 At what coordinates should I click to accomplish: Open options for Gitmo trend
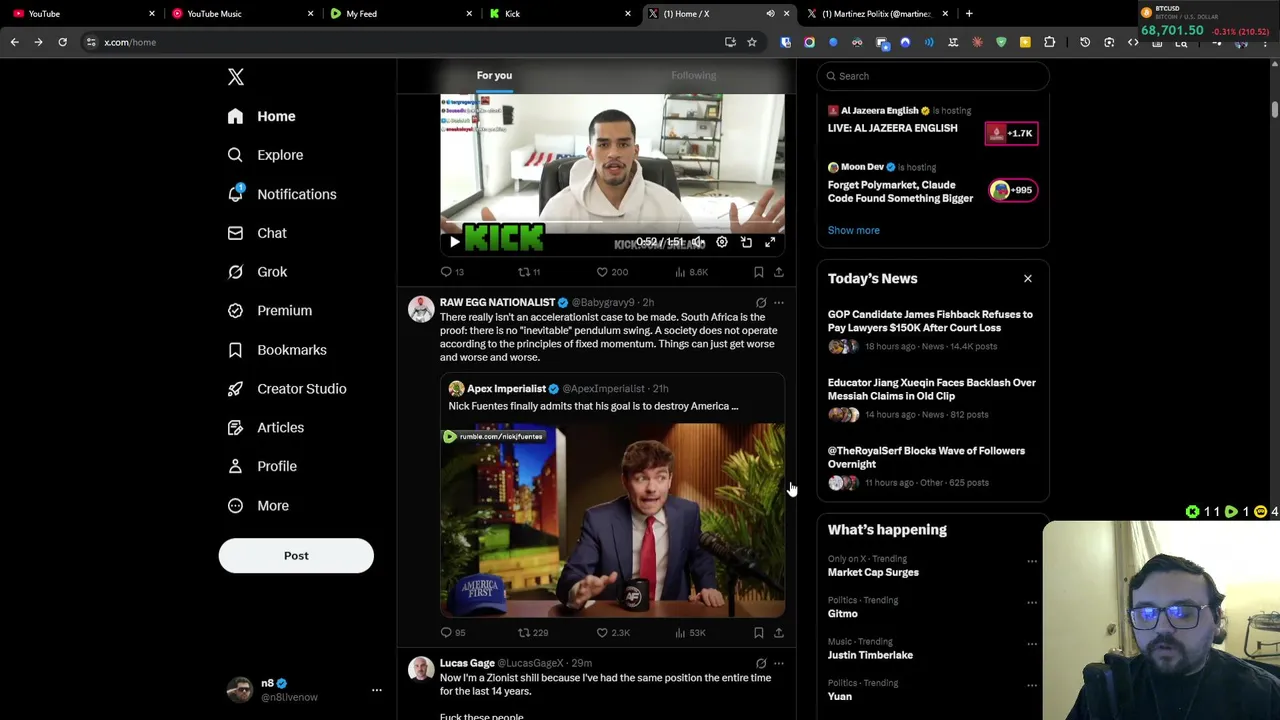tap(1032, 602)
